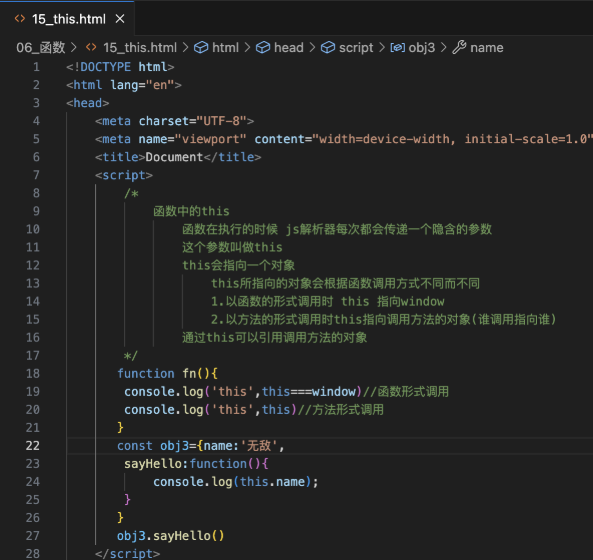The width and height of the screenshot is (593, 560).
Task: Expand chevron after html breadcrumb
Action: tap(247, 48)
